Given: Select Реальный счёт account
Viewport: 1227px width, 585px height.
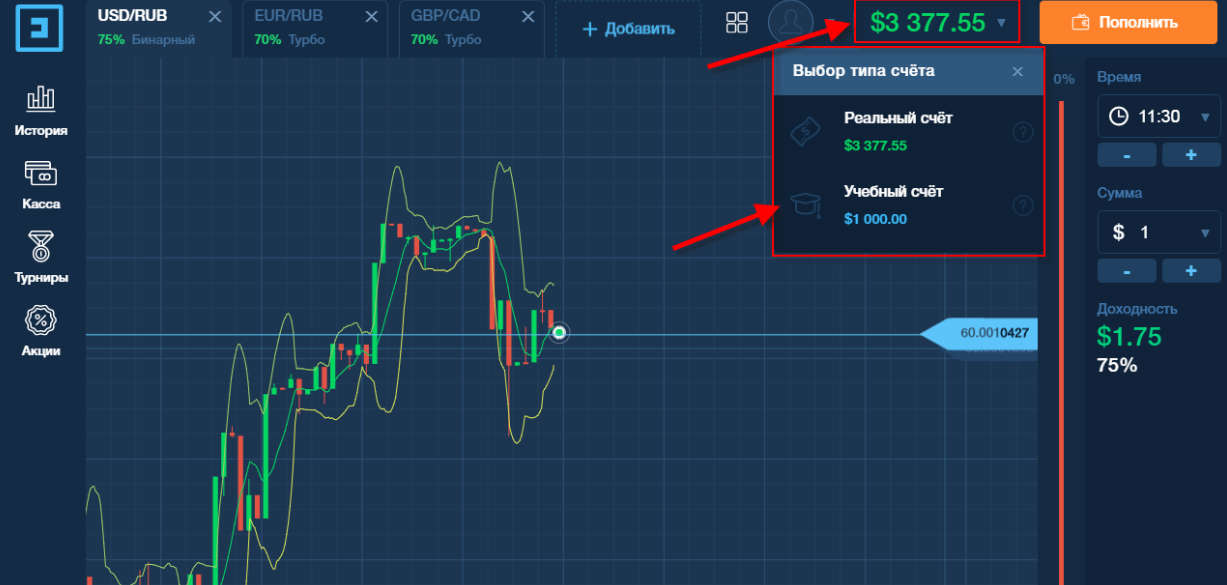Looking at the screenshot, I should (x=908, y=131).
